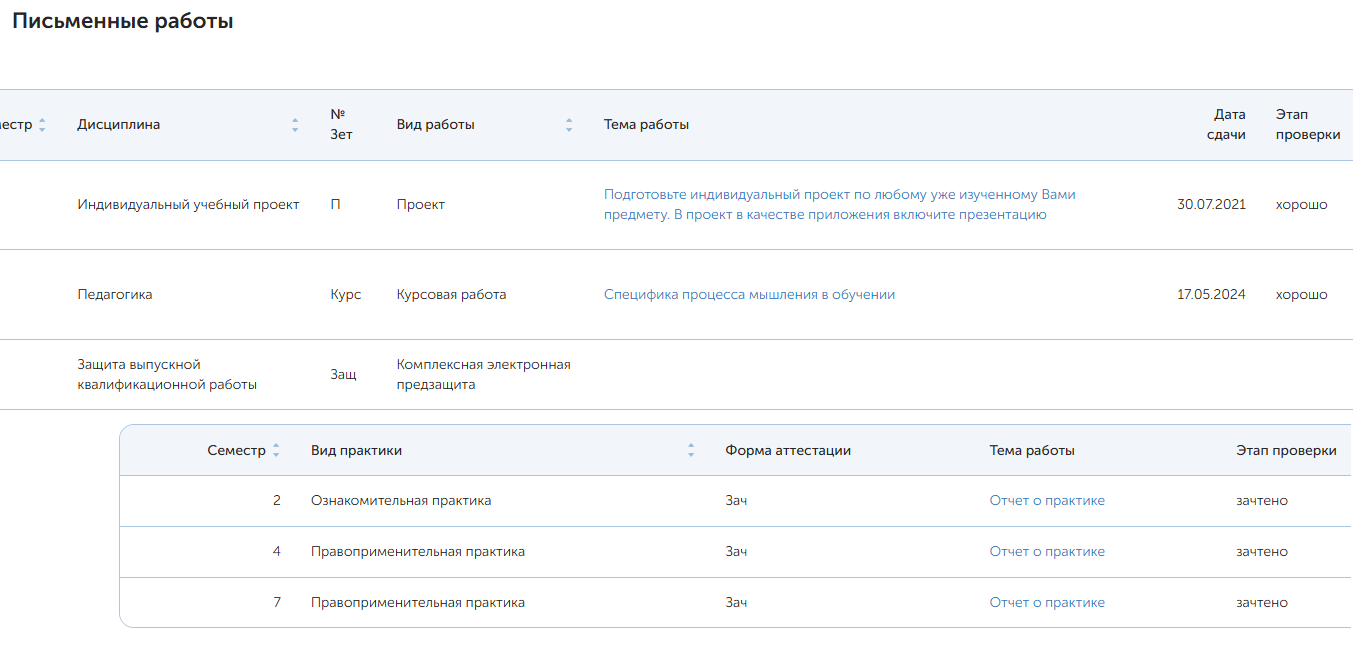Open the 'Специфика процесса мышления в обучении' link
Viewport: 1353px width, 647px height.
(749, 295)
